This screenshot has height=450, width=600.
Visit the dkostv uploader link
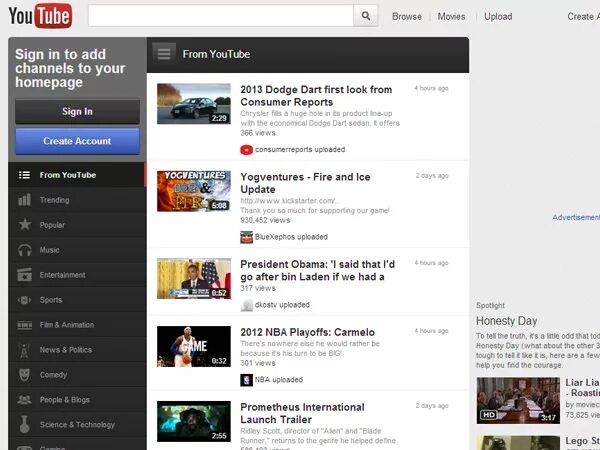pyautogui.click(x=282, y=305)
